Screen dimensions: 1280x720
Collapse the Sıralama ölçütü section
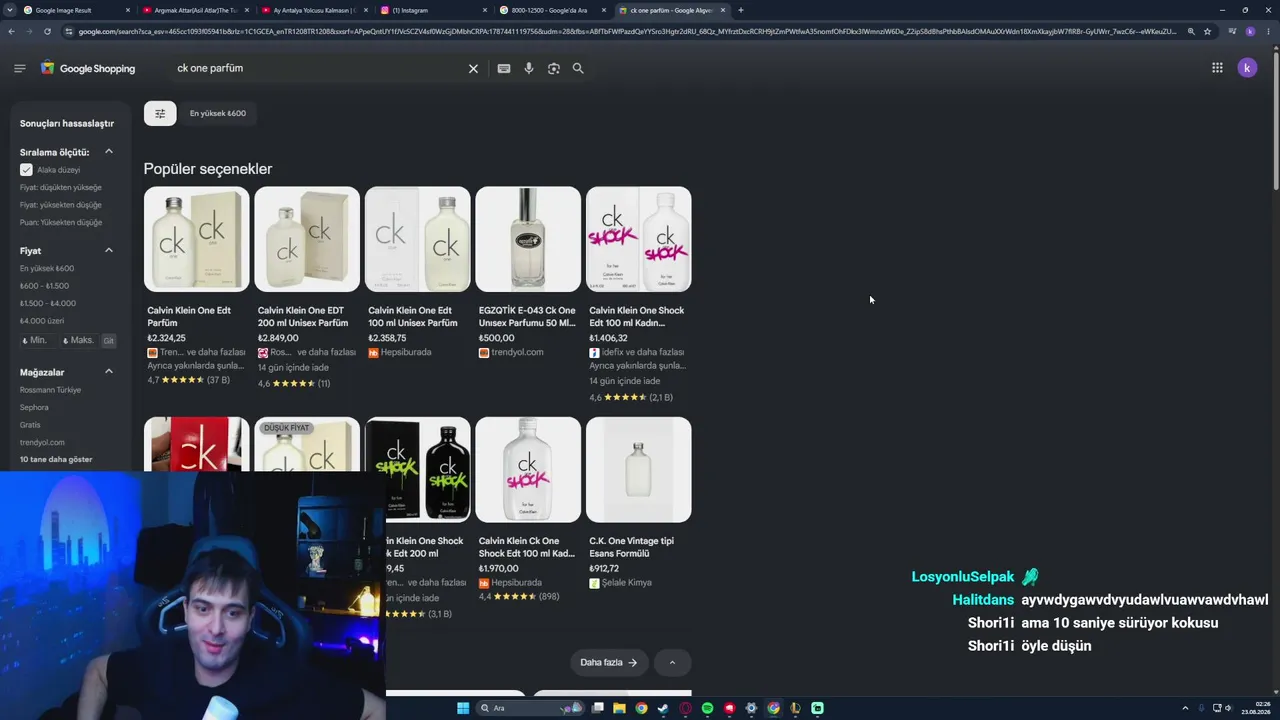109,152
